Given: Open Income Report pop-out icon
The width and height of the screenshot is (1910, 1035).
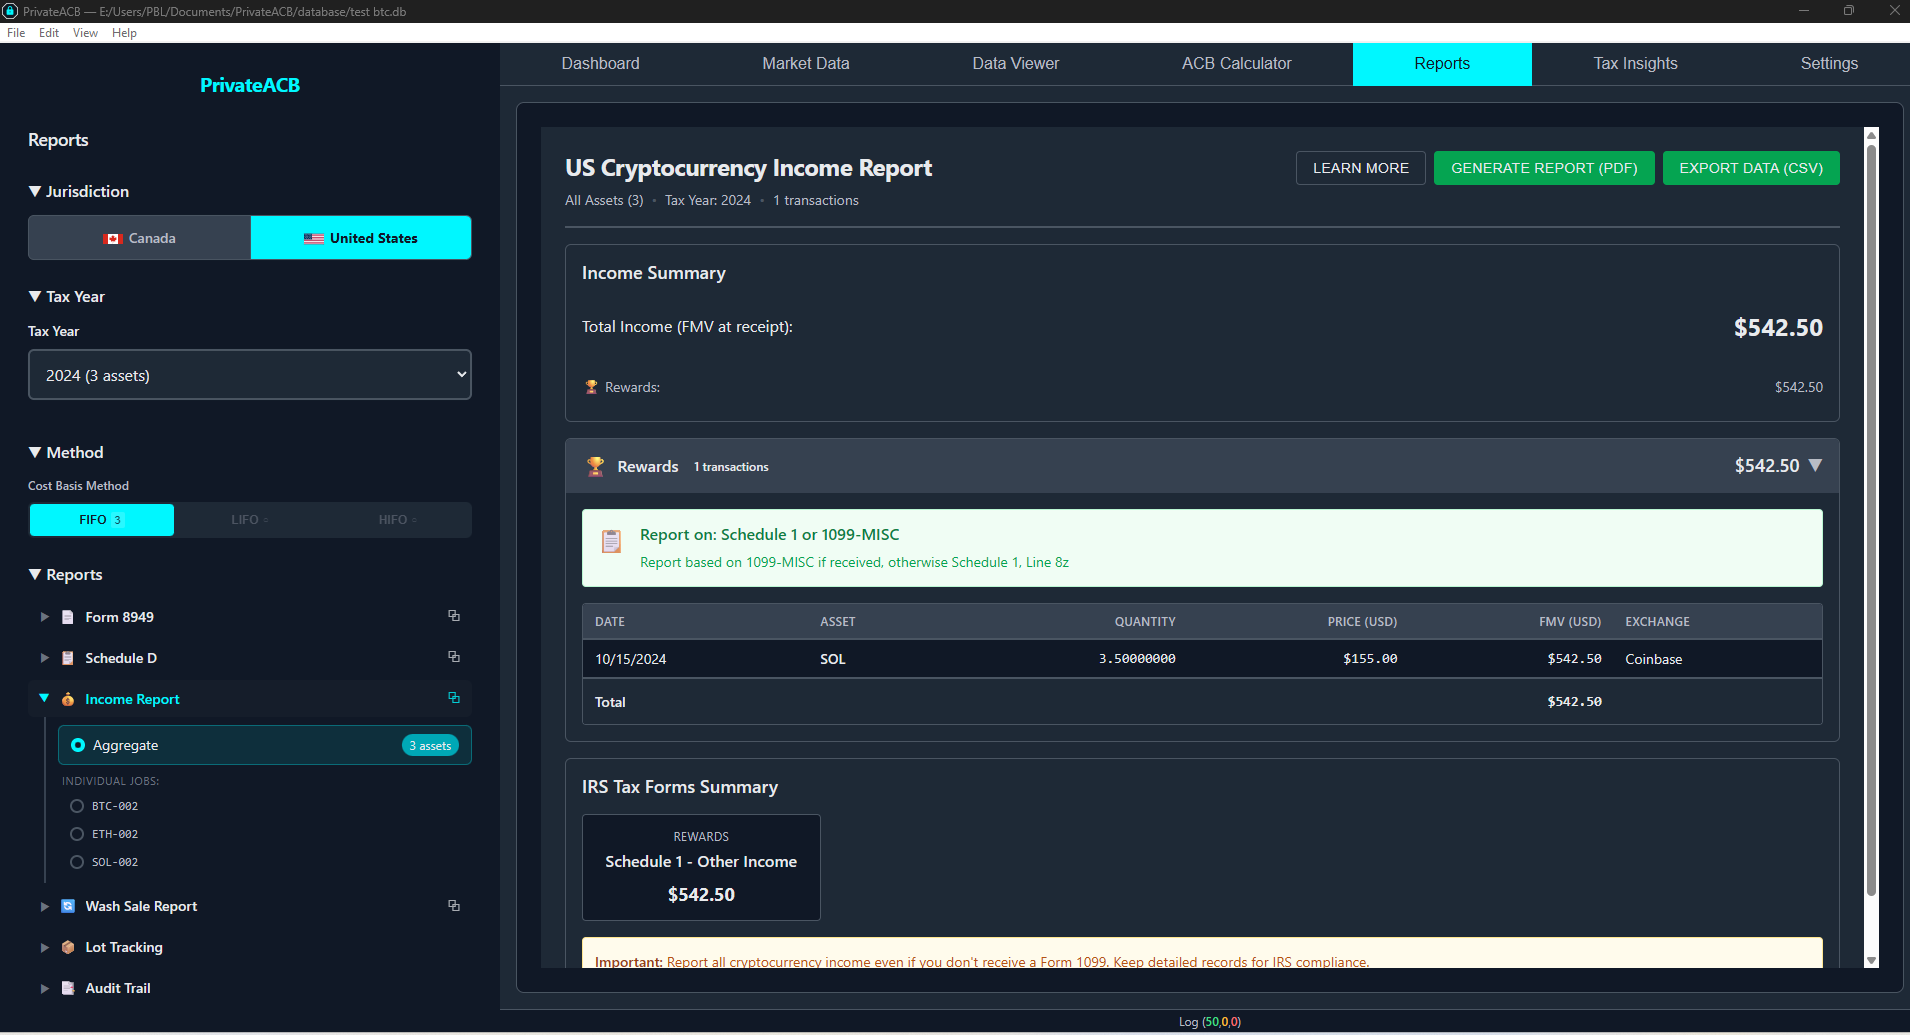Looking at the screenshot, I should pyautogui.click(x=454, y=698).
